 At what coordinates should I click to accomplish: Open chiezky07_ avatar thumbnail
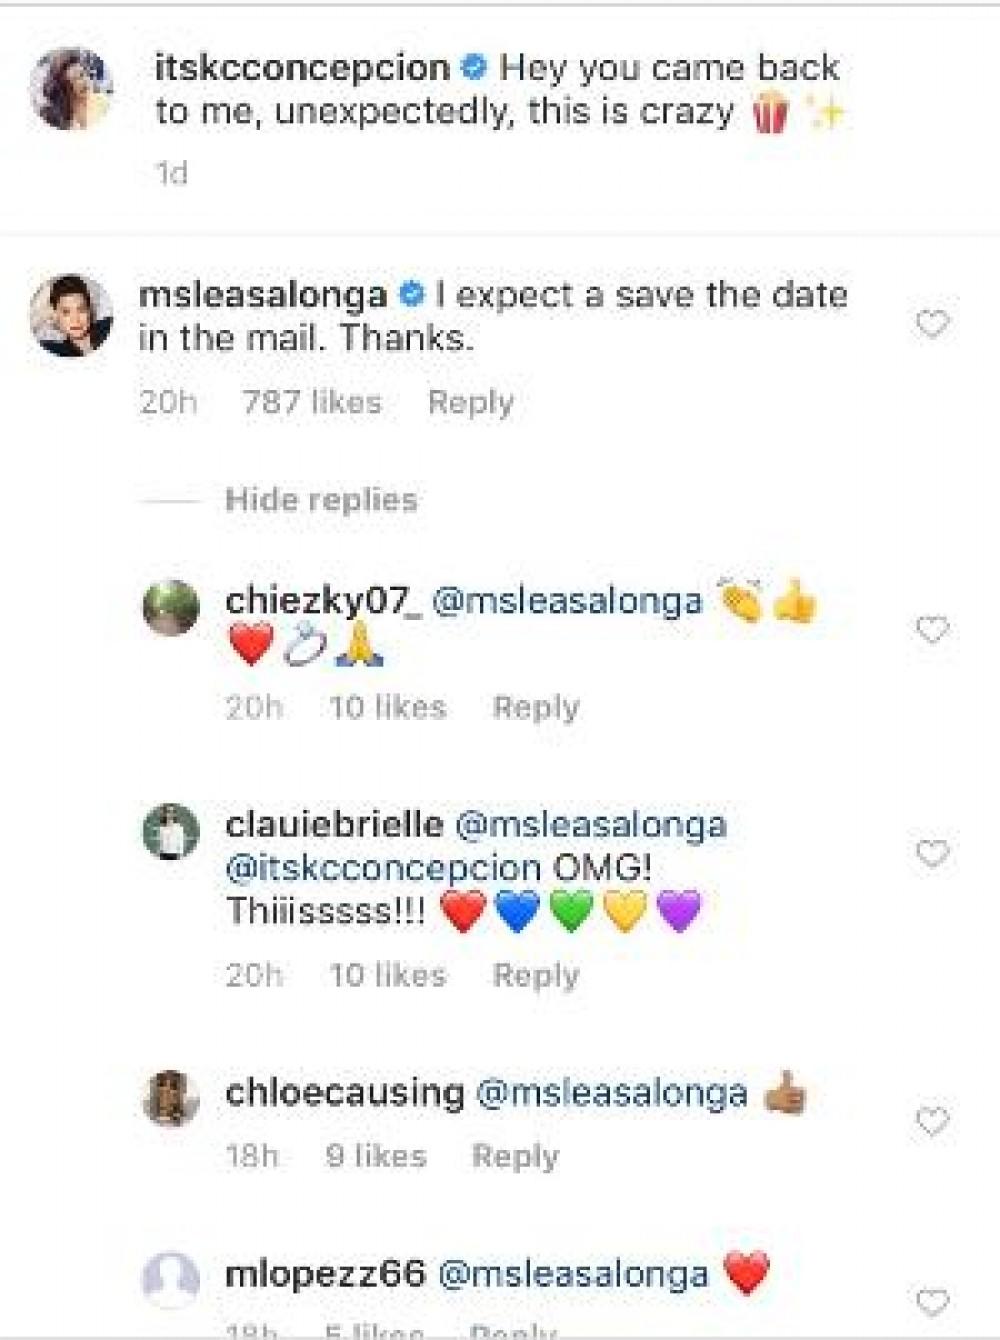tap(171, 607)
